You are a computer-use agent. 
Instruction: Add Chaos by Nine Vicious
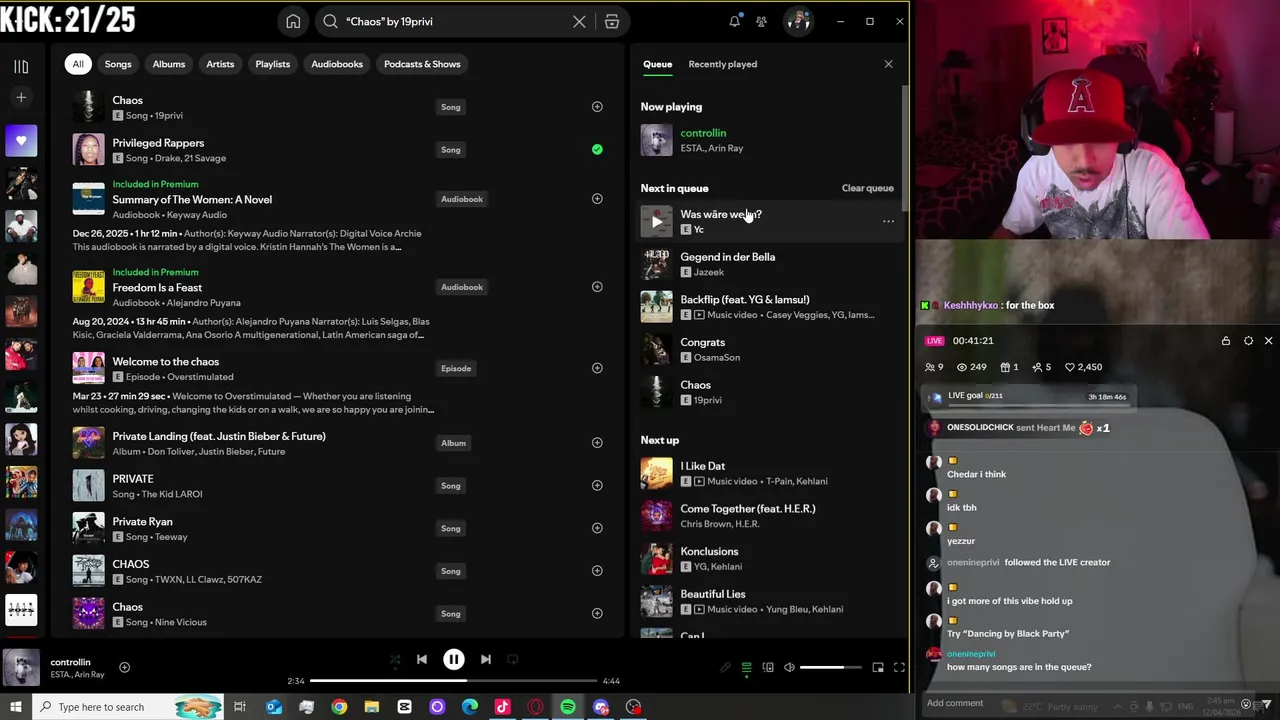click(x=597, y=614)
